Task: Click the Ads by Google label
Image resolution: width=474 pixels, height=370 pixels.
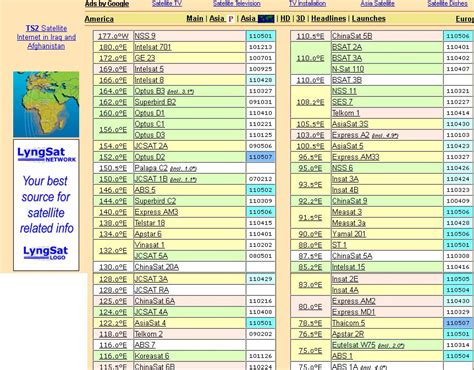Action: 107,4
